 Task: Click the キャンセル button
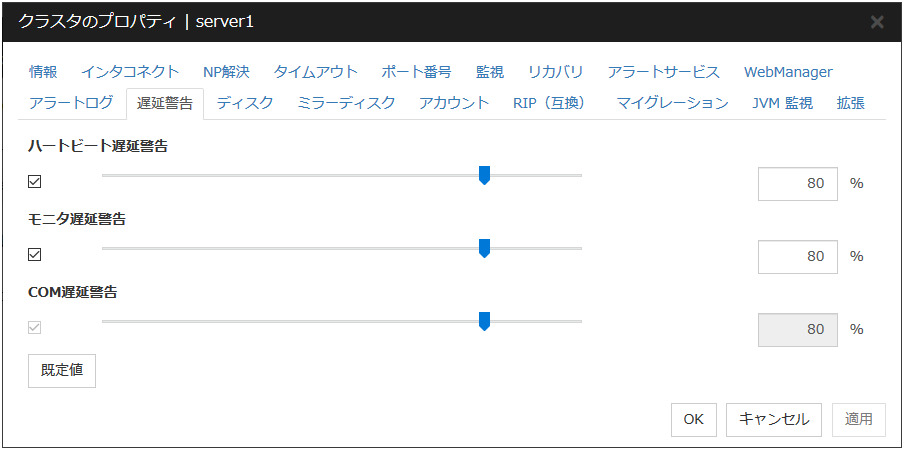(x=774, y=419)
